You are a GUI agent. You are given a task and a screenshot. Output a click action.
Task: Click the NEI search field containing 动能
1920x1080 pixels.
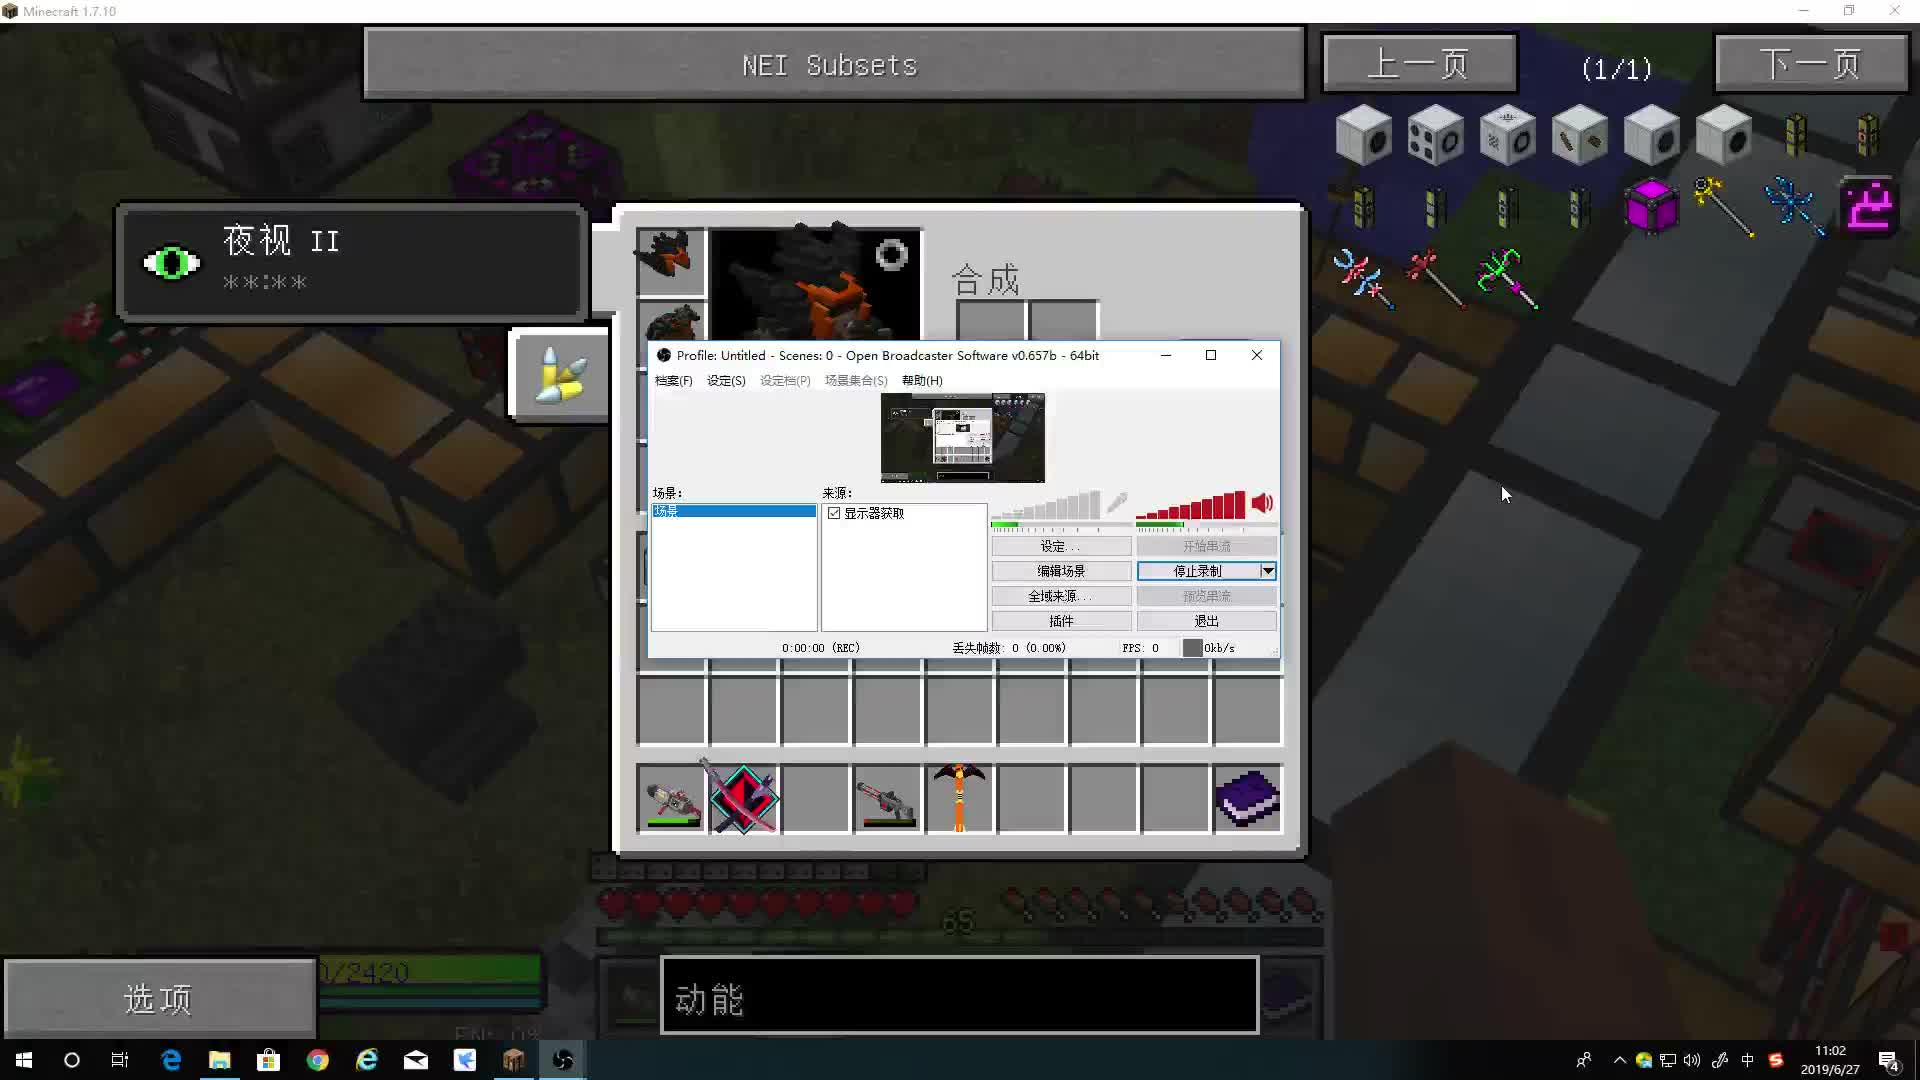[x=959, y=995]
